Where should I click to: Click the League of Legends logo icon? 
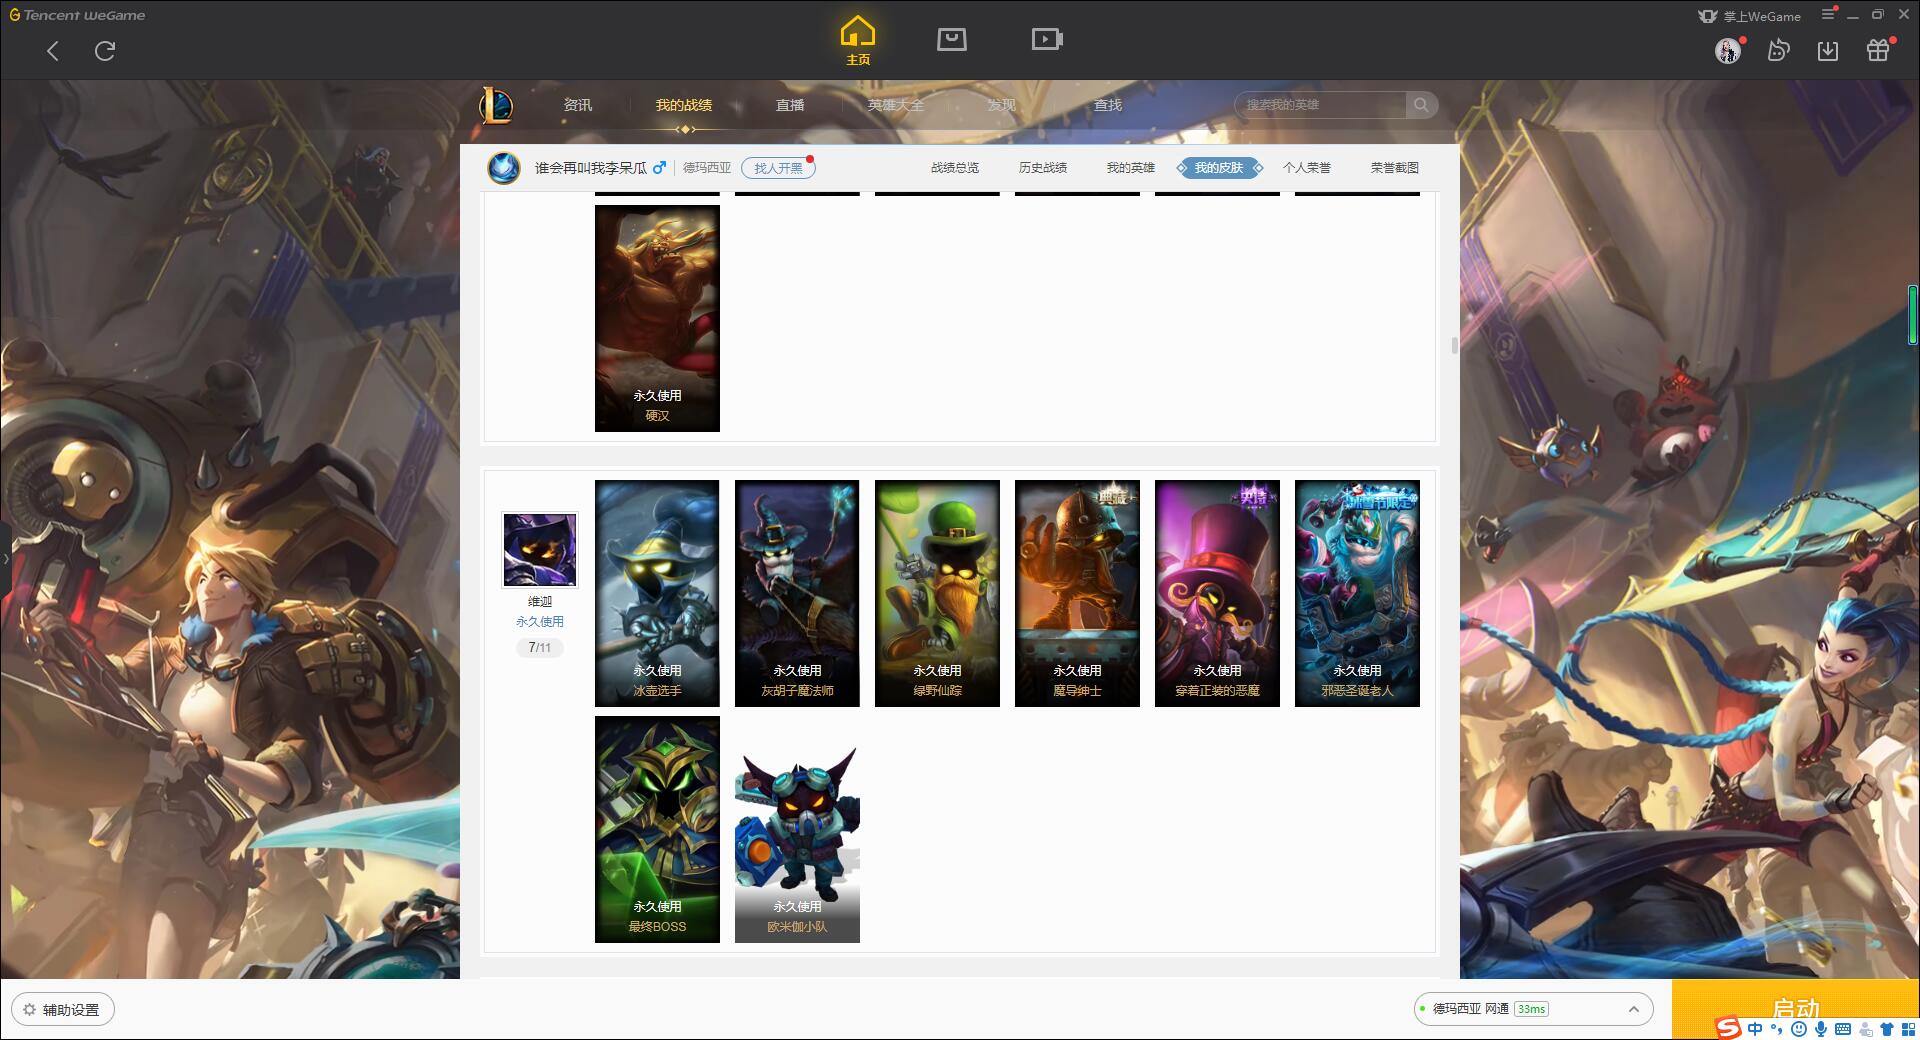tap(497, 105)
